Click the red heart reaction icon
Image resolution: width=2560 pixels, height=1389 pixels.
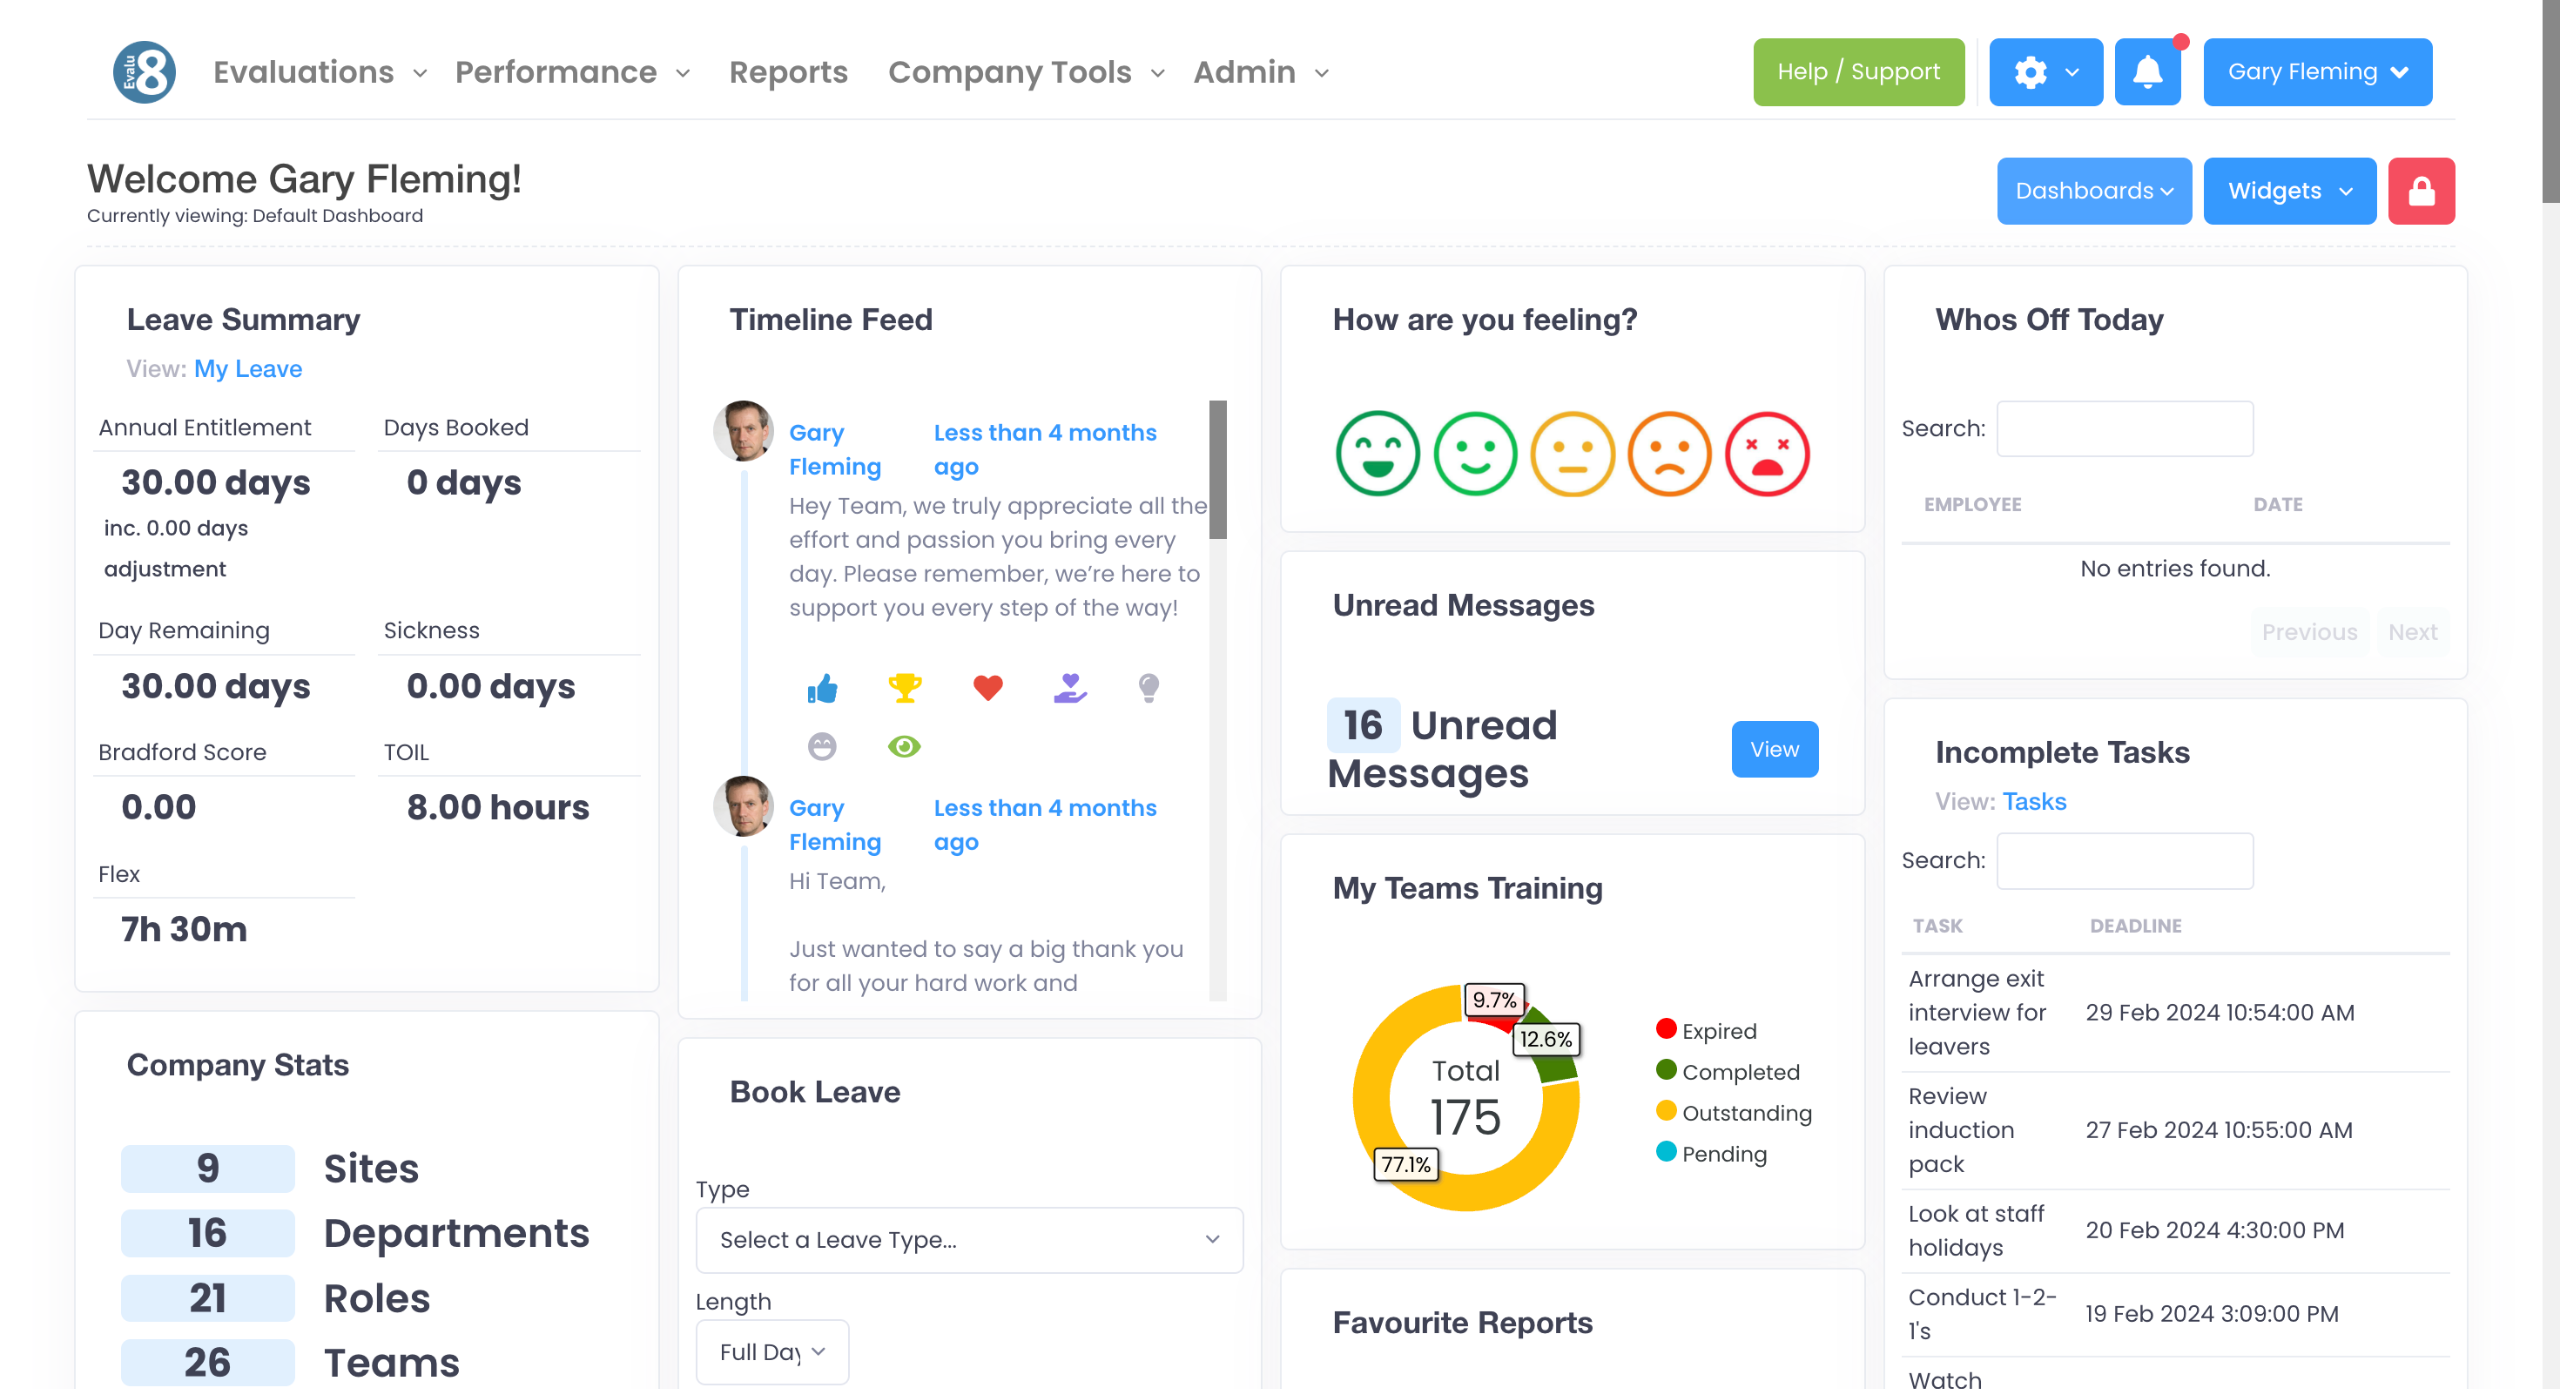click(x=987, y=688)
